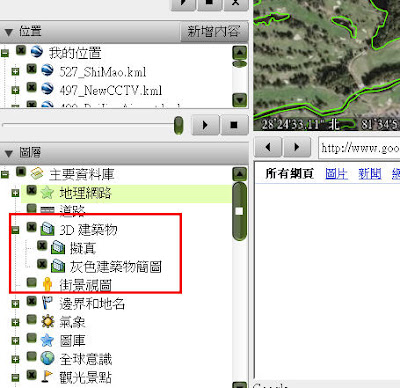This screenshot has height=388, width=400.
Task: Enable the 全球意識 checkbox
Action: click(31, 356)
